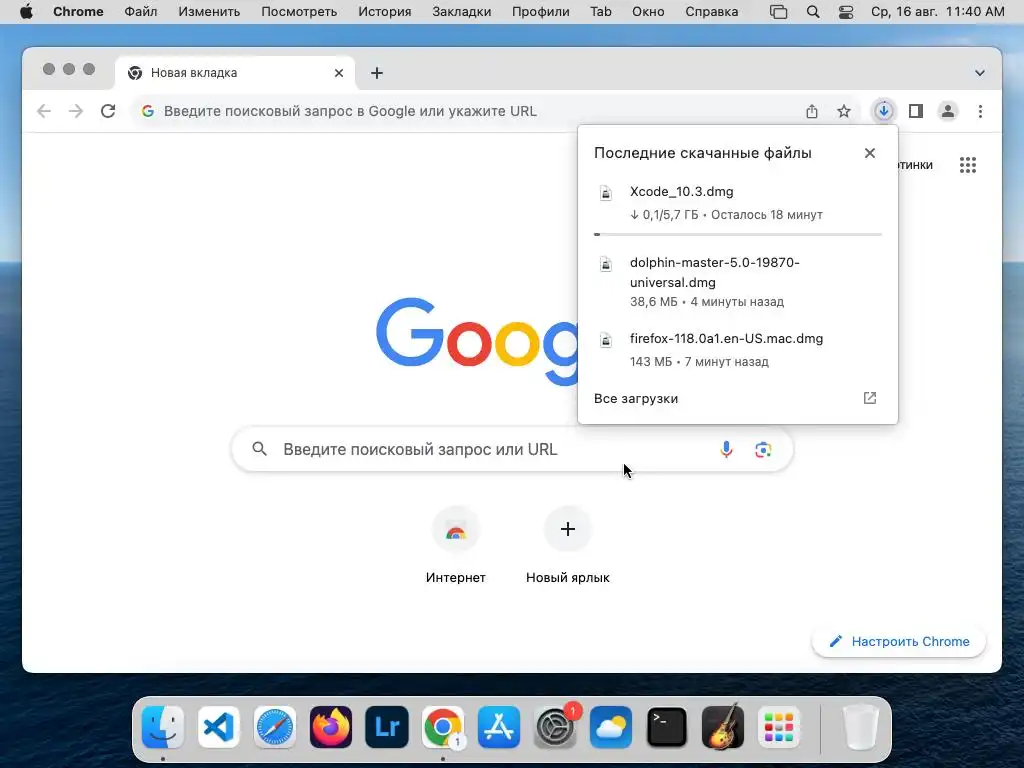The width and height of the screenshot is (1024, 768).
Task: Select the Новая вкладка tab
Action: (x=235, y=73)
